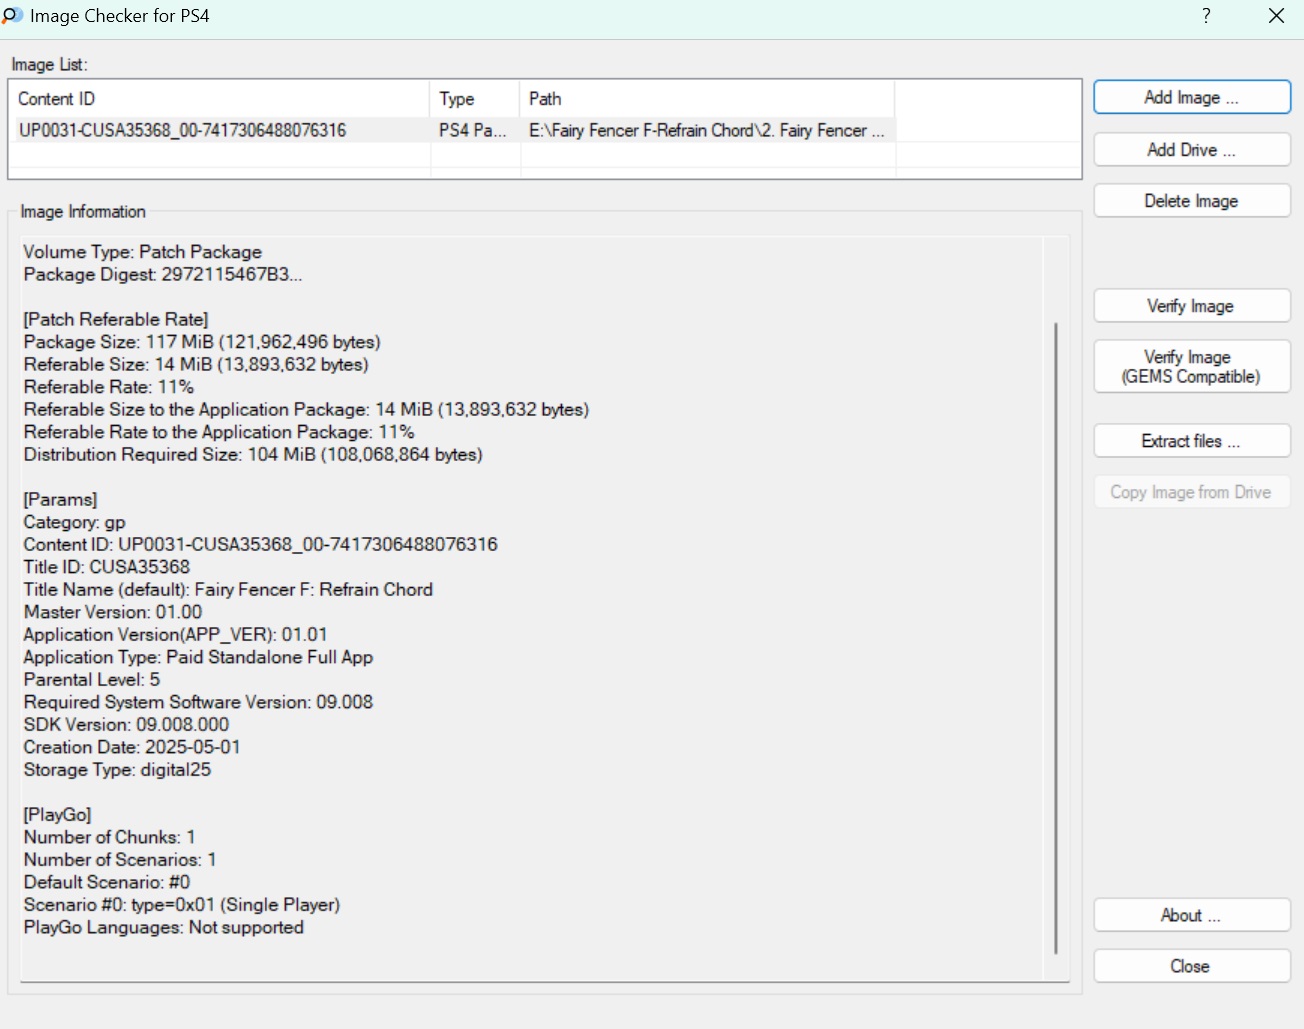Click the Image Checker app icon in title bar
The height and width of the screenshot is (1029, 1304).
(13, 16)
